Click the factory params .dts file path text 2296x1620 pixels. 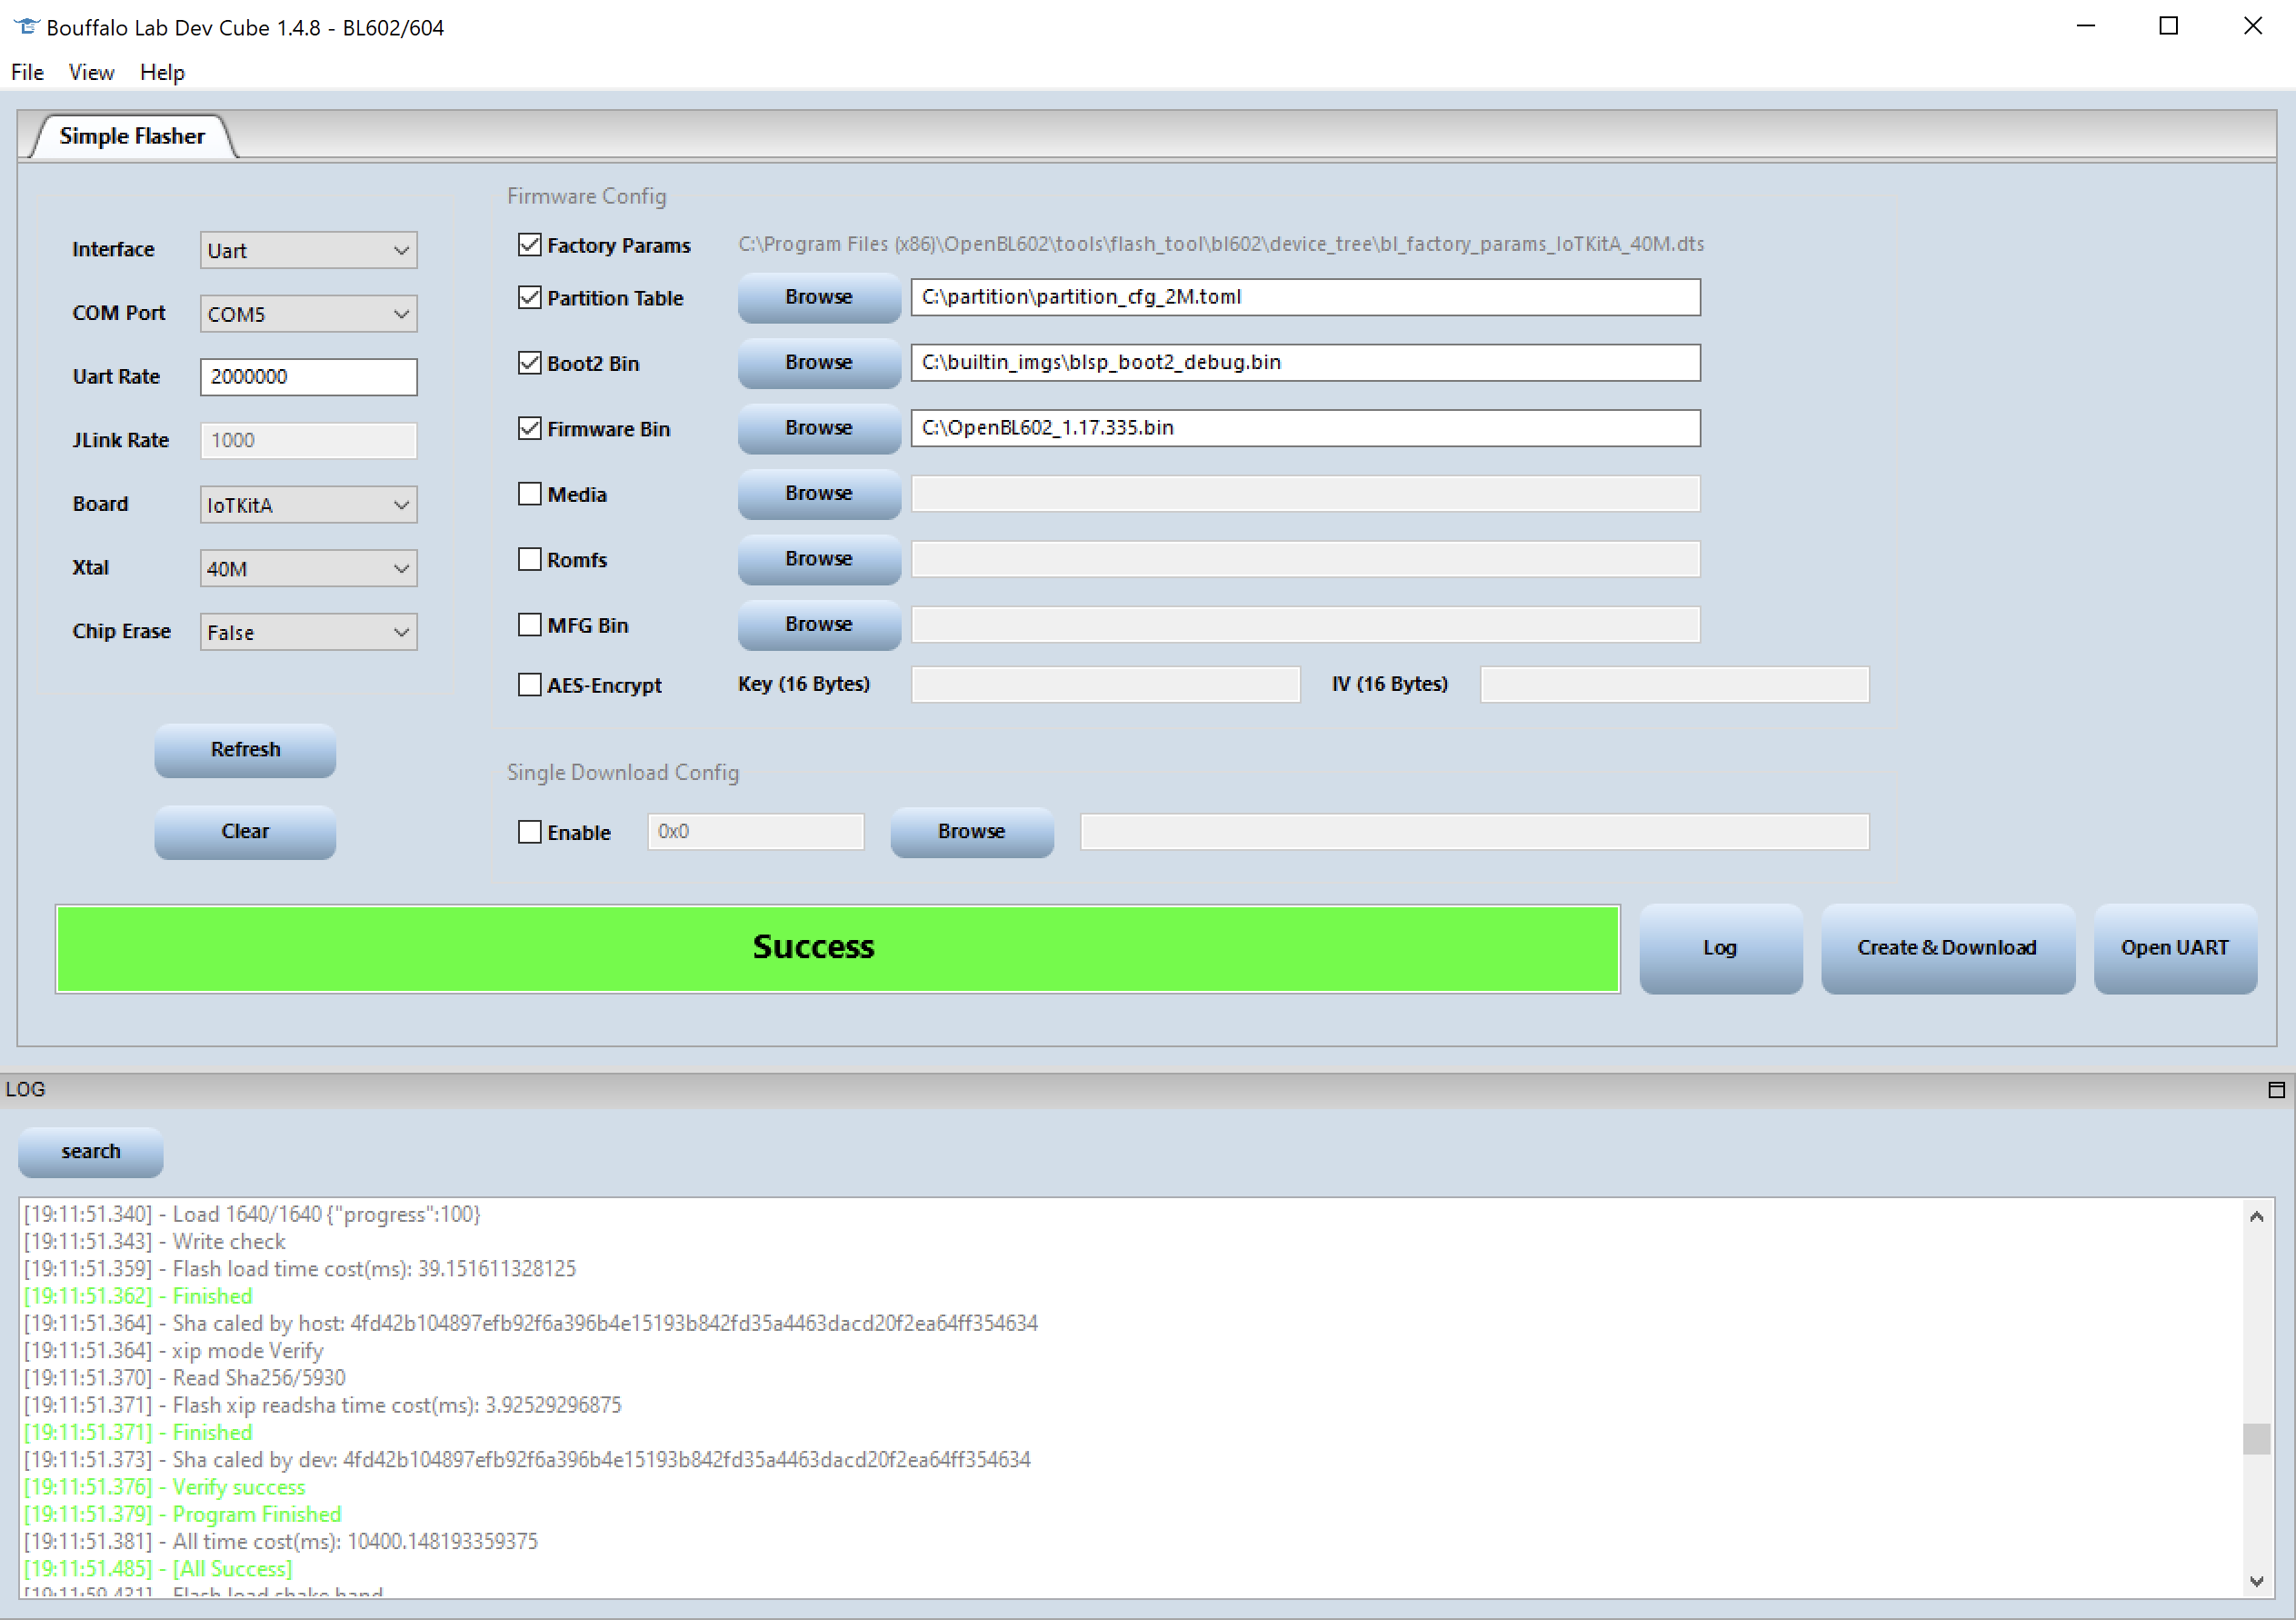[1221, 244]
